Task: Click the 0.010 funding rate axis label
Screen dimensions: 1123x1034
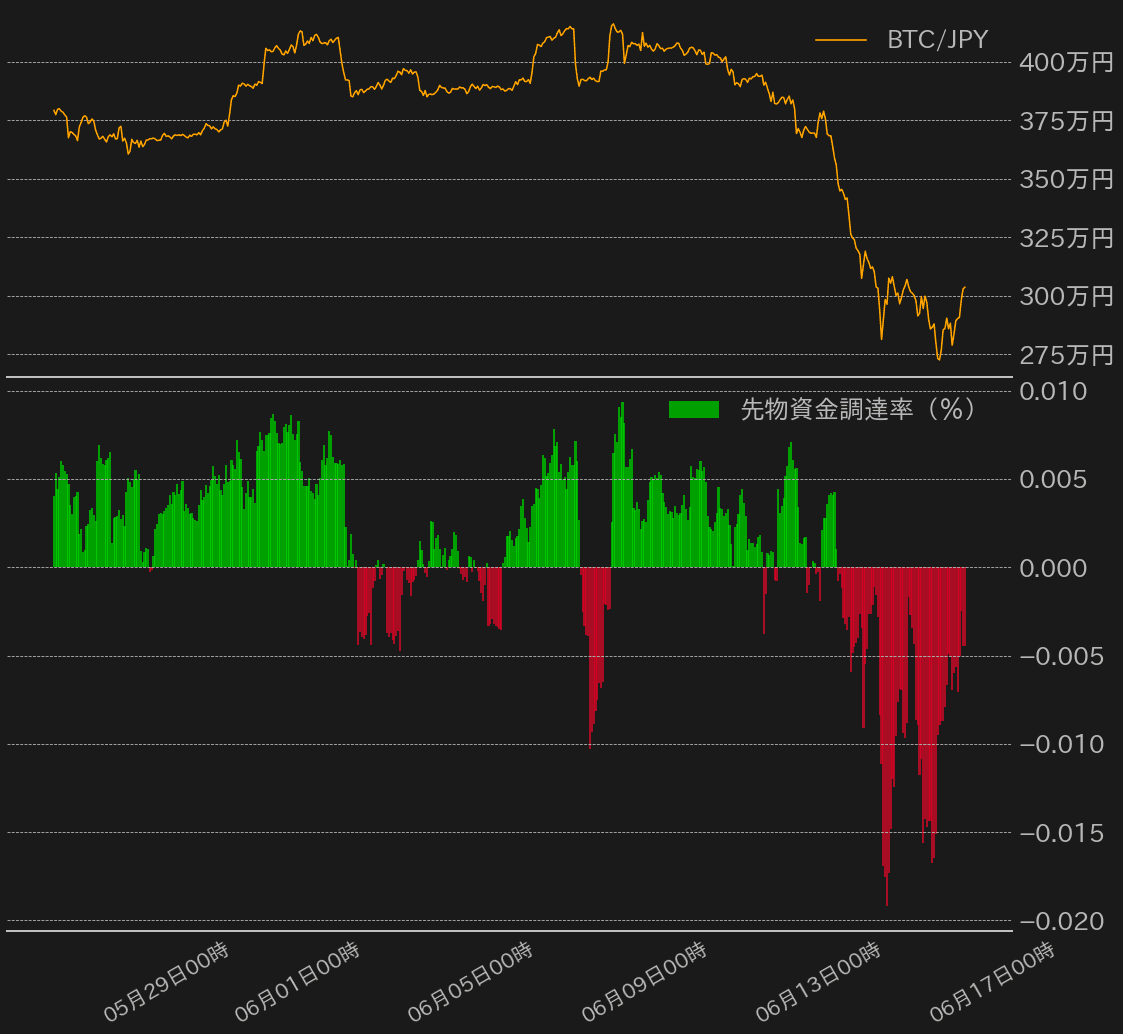Action: [1053, 391]
